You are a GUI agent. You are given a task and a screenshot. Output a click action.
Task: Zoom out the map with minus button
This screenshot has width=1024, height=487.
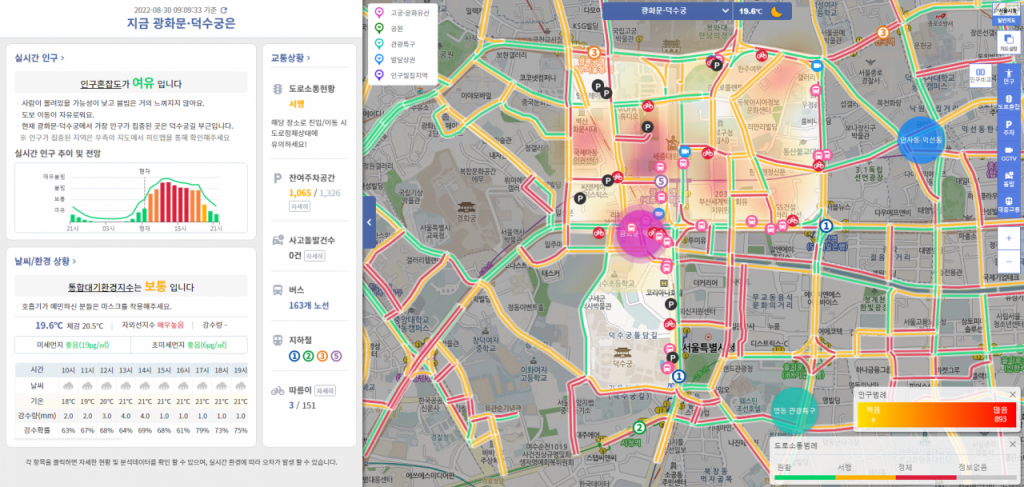[1008, 262]
